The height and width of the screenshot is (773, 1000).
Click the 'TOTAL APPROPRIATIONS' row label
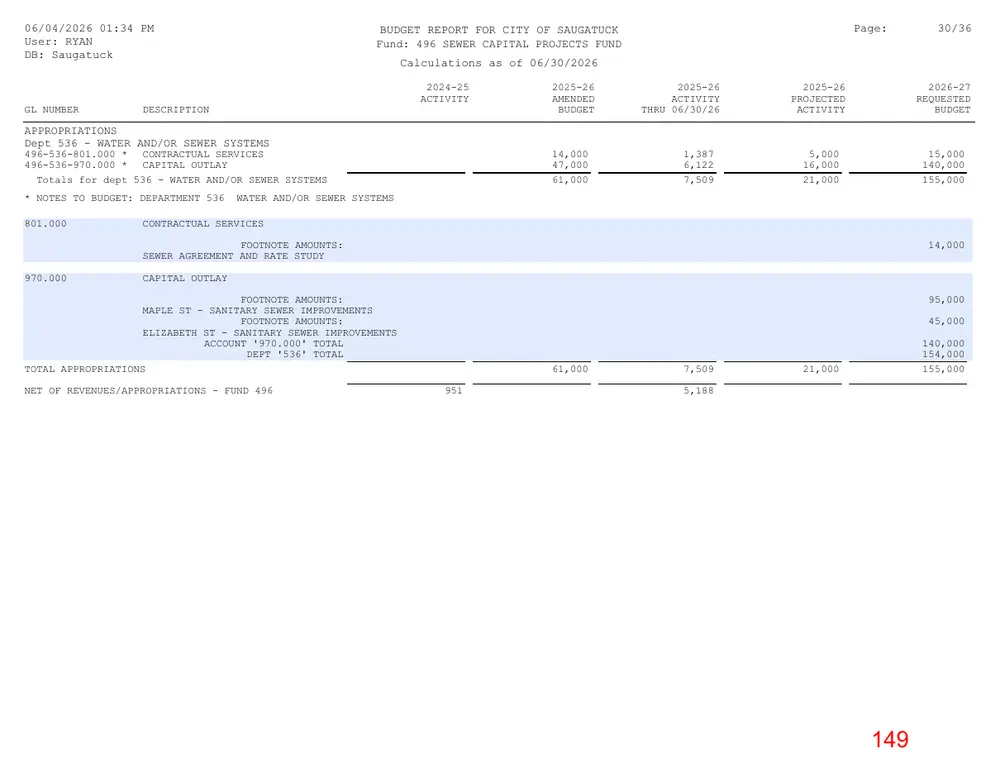(x=85, y=369)
